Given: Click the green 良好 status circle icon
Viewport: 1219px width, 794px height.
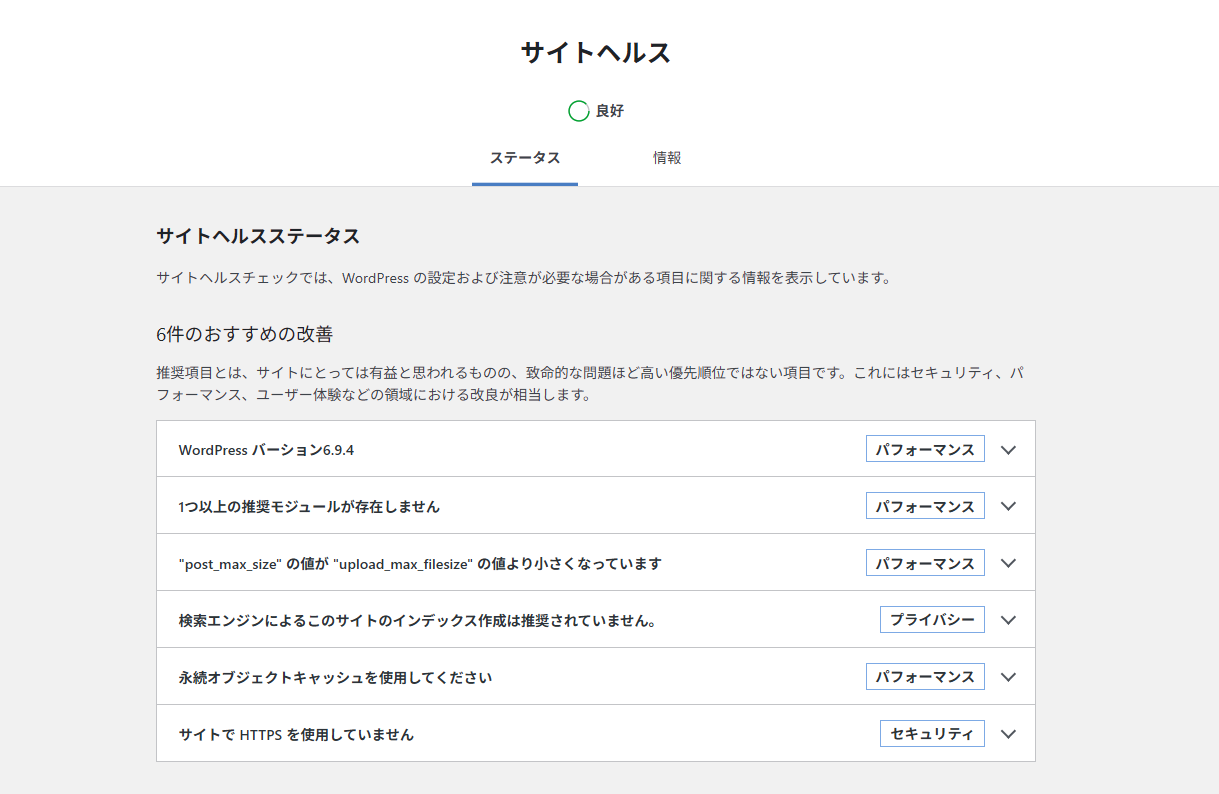Looking at the screenshot, I should 578,111.
